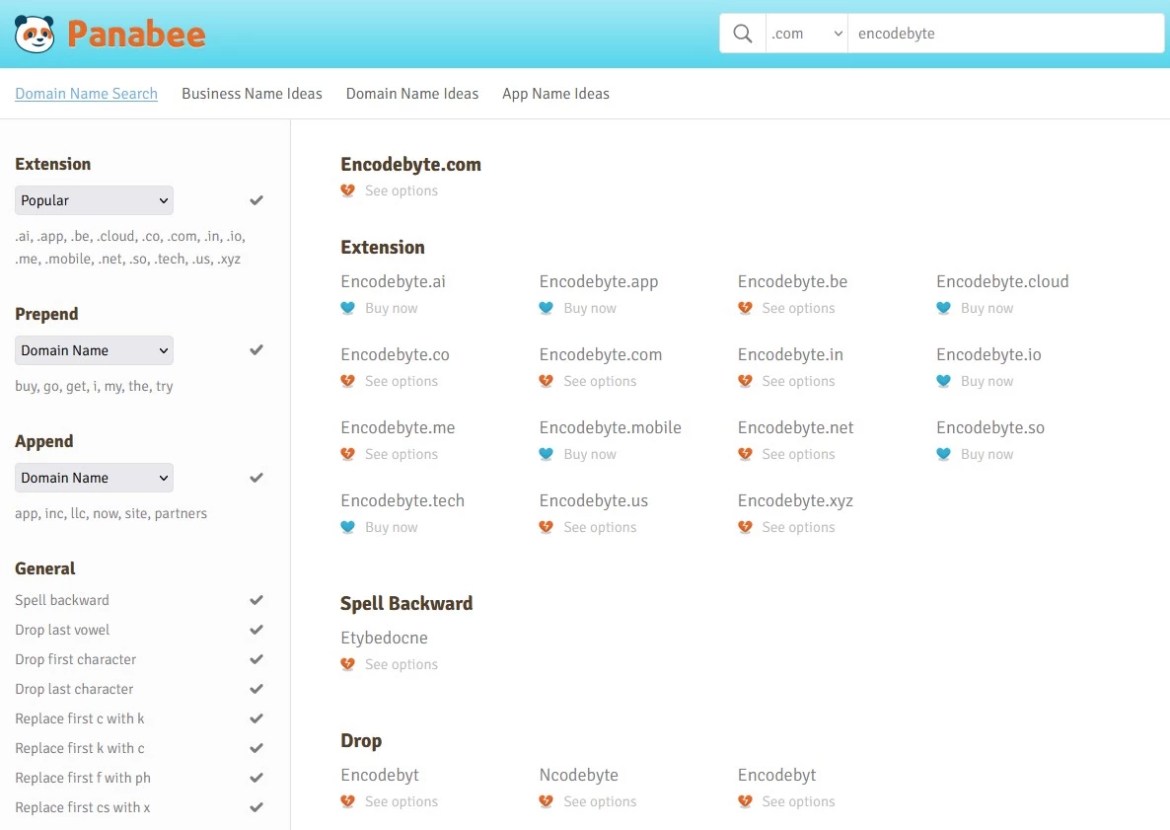This screenshot has height=830, width=1170.
Task: Click the broken heart icon under Encodebyte.com heading
Action: pyautogui.click(x=348, y=190)
